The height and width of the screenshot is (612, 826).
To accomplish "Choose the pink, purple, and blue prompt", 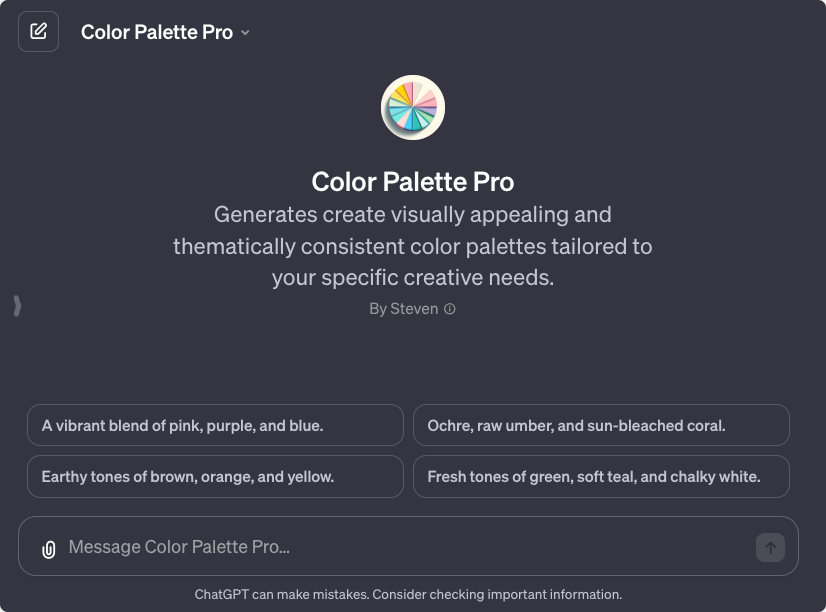I will point(217,425).
